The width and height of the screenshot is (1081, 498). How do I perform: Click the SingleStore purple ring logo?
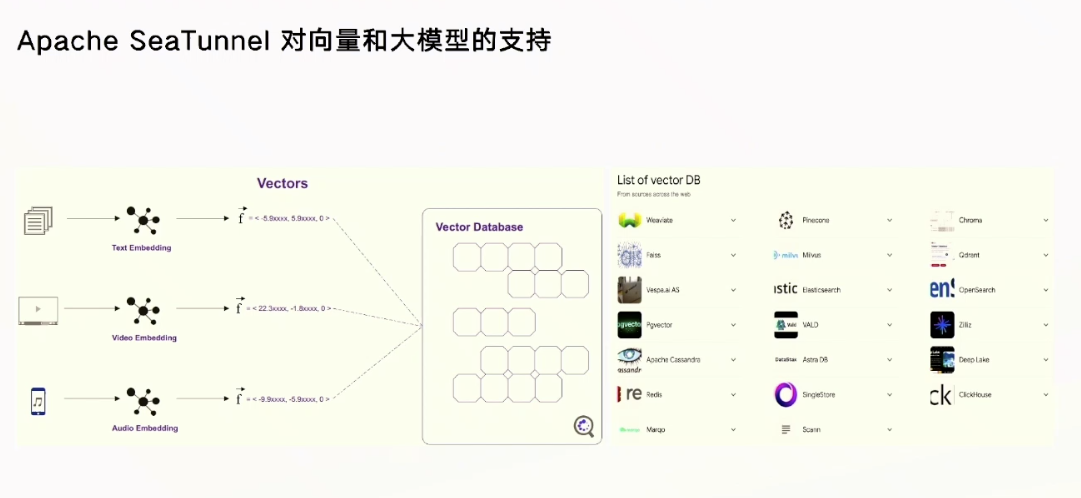(x=786, y=395)
